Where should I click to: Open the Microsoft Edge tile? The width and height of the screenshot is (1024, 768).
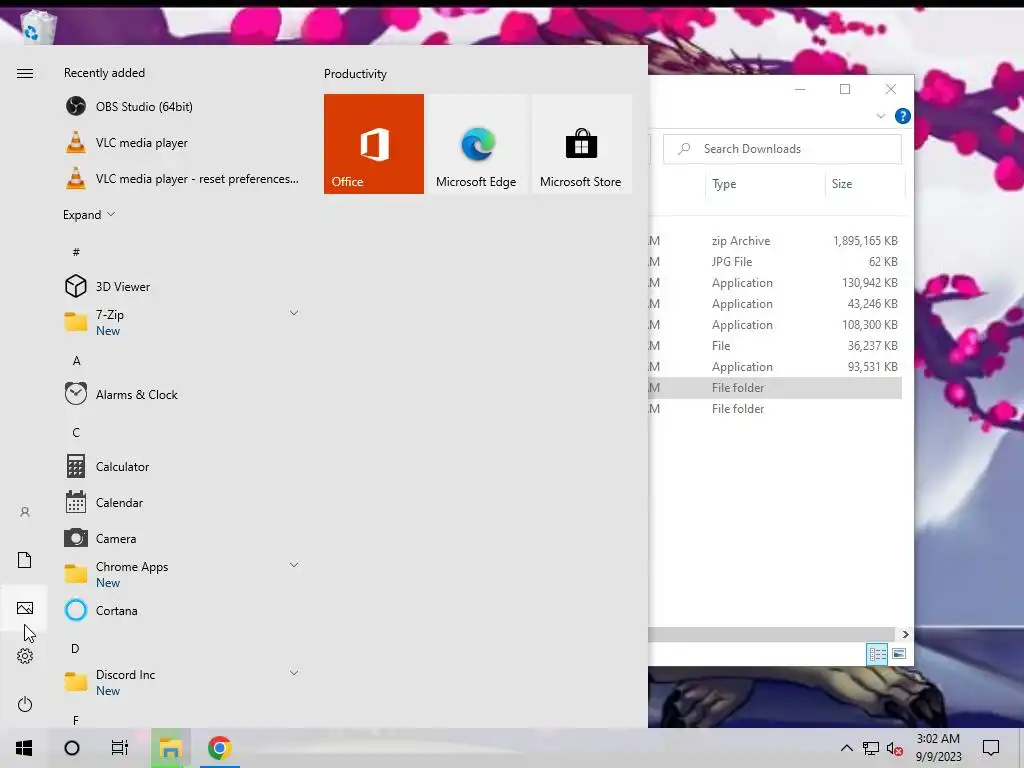[x=476, y=144]
